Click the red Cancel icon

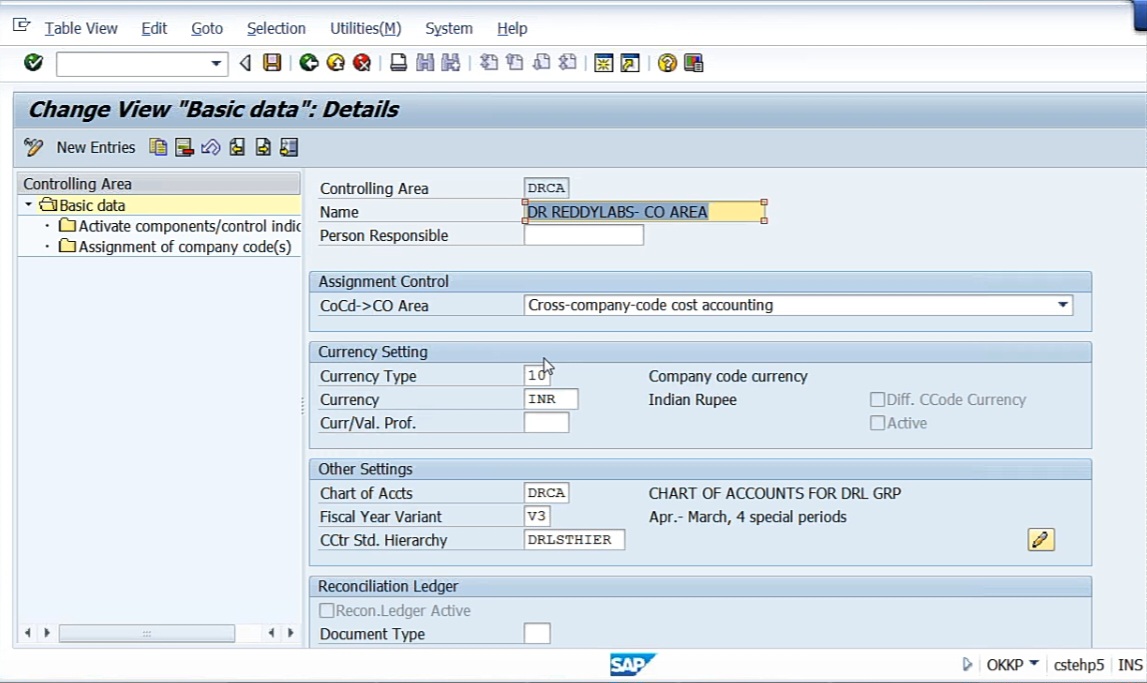tap(362, 63)
